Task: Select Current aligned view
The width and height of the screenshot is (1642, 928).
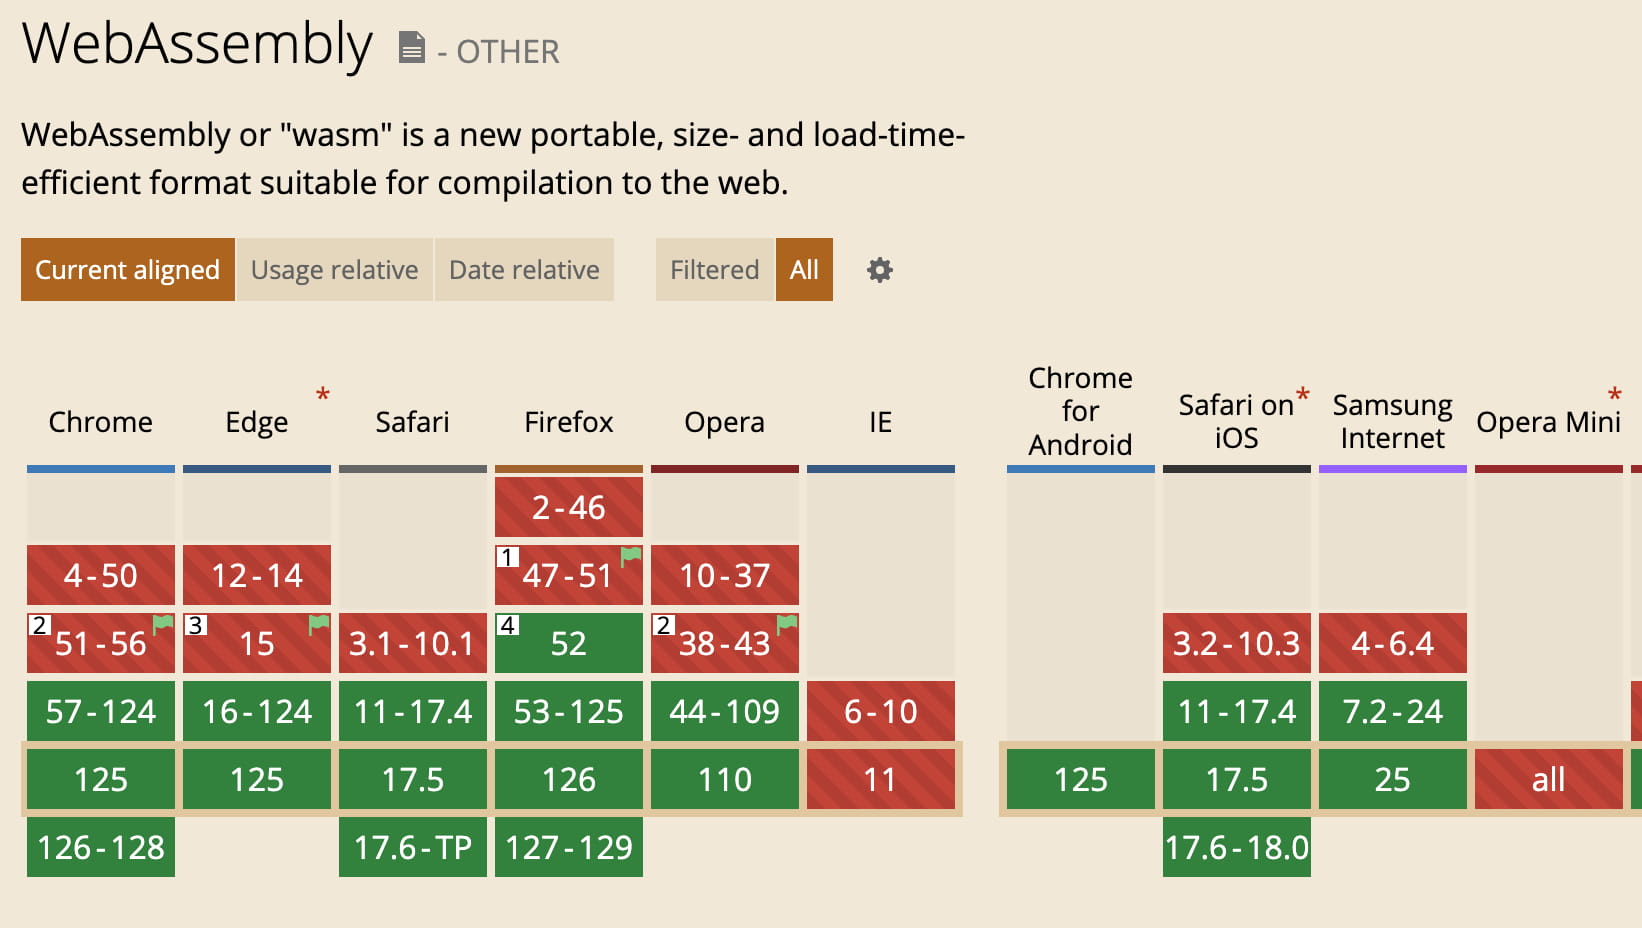Action: [x=128, y=270]
